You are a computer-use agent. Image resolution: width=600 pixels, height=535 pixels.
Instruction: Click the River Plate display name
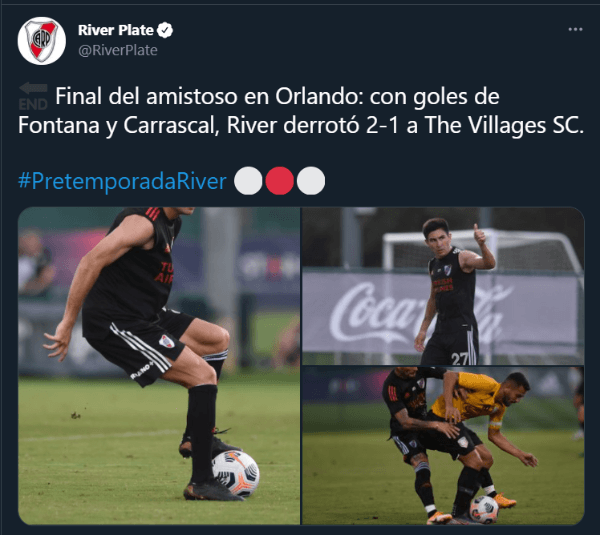[x=116, y=30]
